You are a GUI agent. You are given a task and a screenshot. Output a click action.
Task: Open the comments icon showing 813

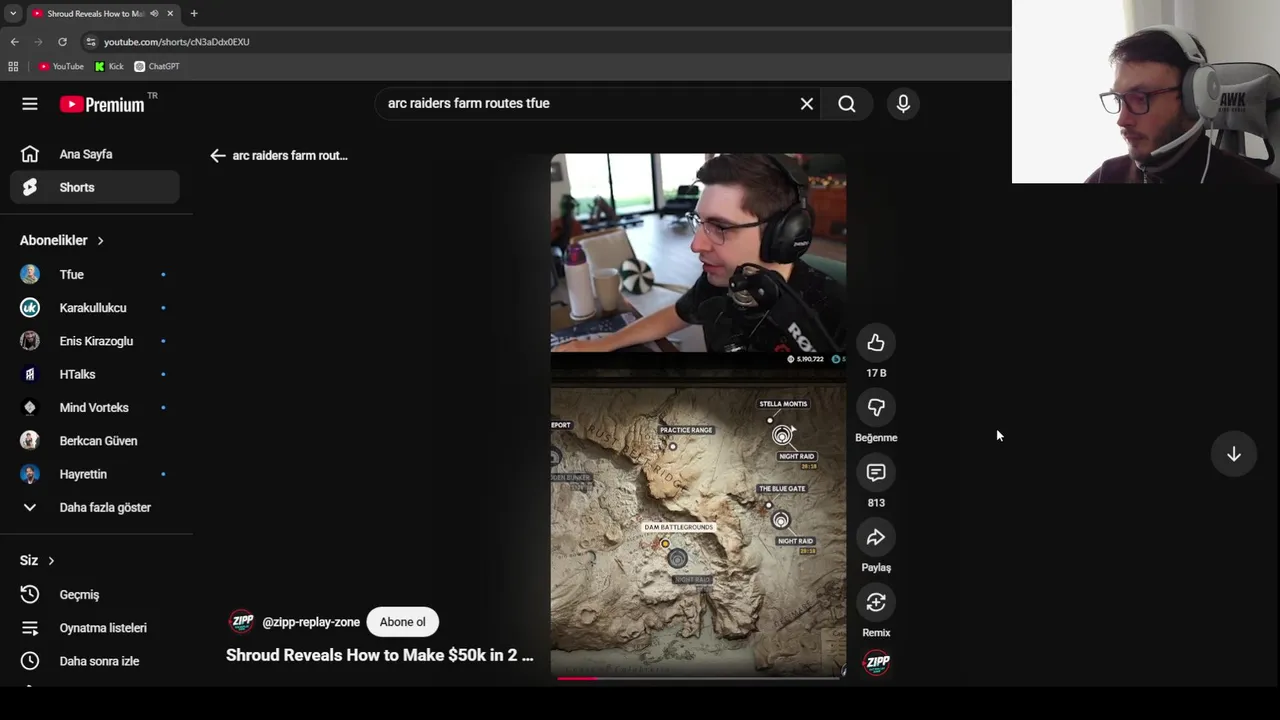876,473
